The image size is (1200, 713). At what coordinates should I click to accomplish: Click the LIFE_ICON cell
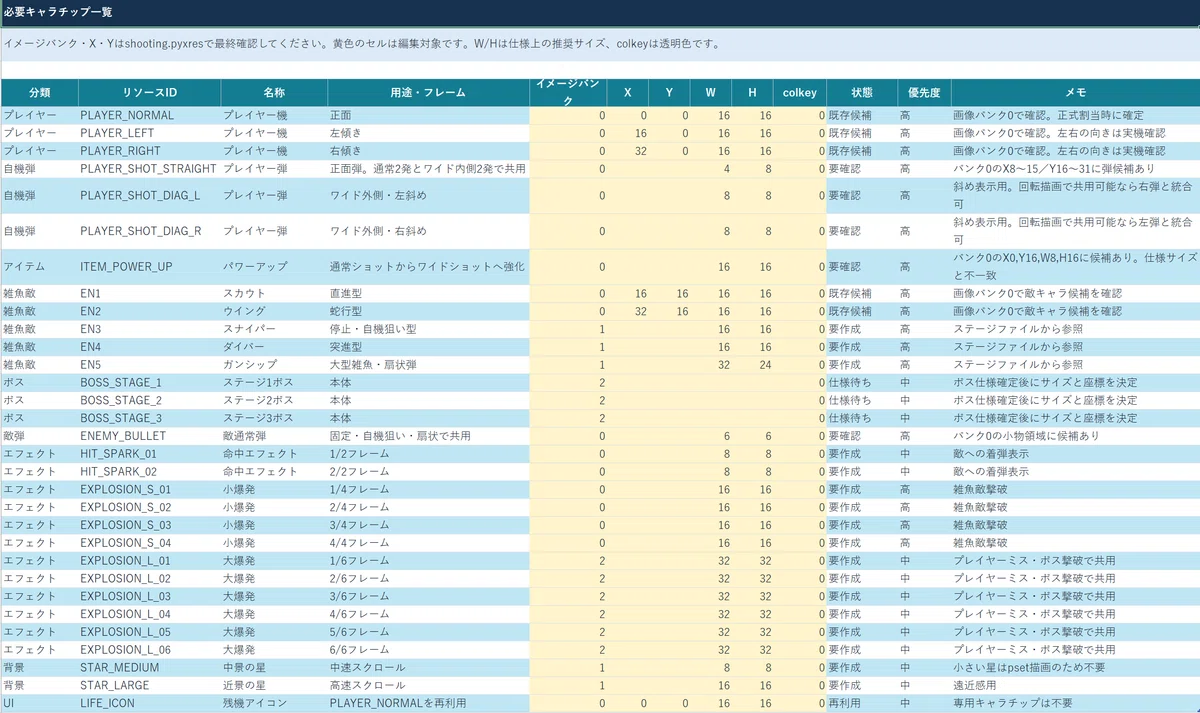pos(149,703)
